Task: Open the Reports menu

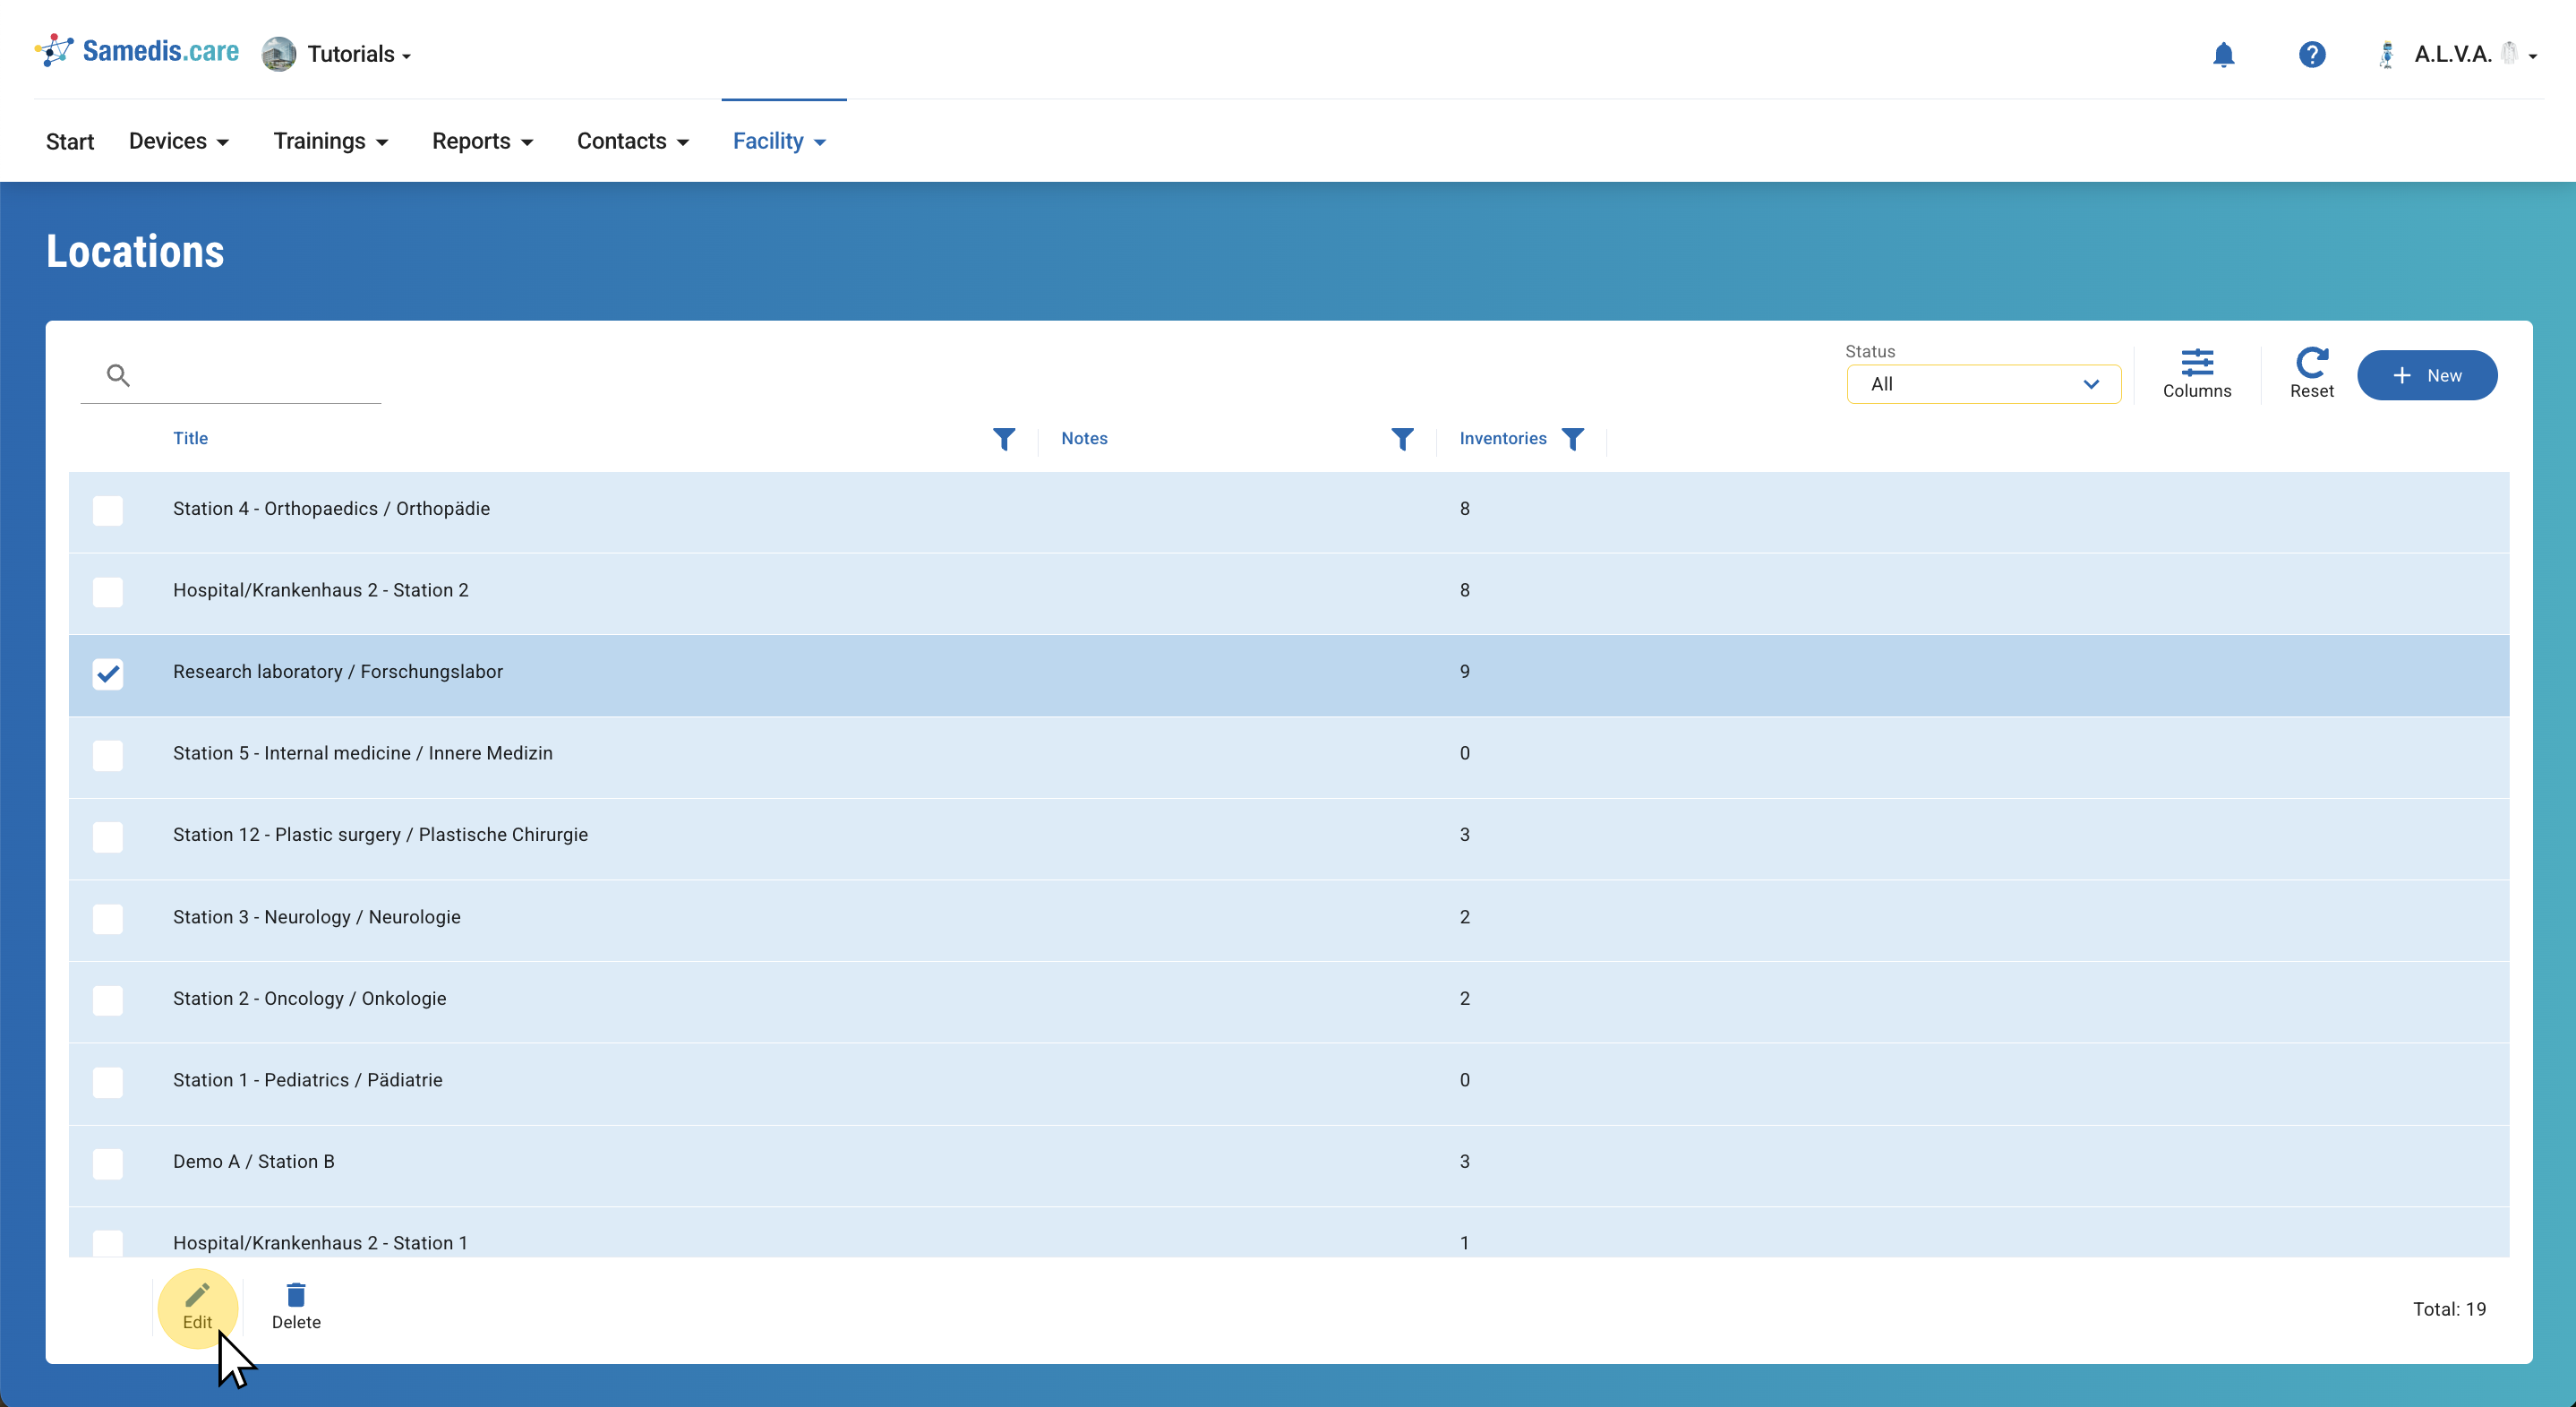Action: tap(482, 141)
